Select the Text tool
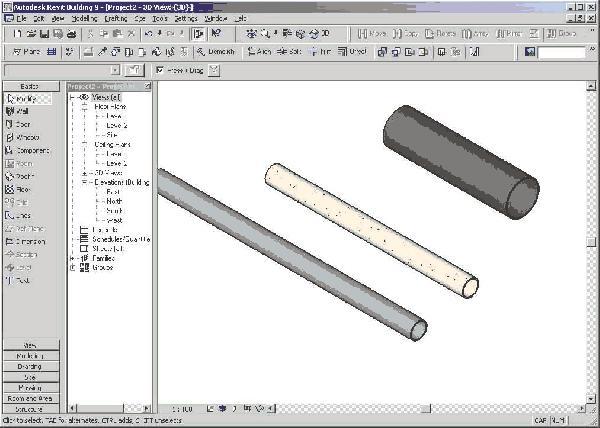This screenshot has width=600, height=428. click(18, 280)
